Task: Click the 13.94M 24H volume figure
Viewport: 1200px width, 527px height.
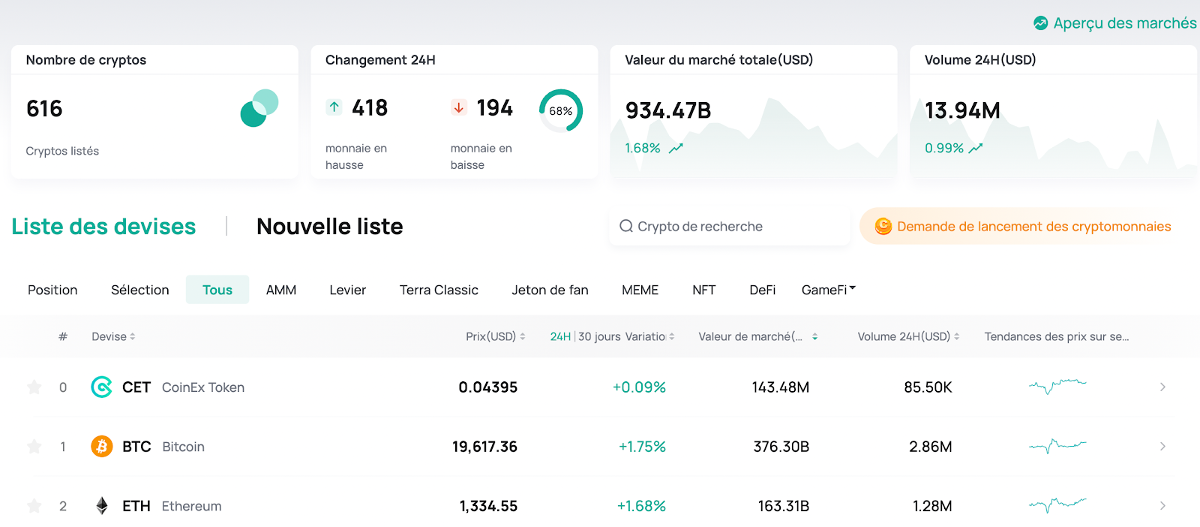Action: click(x=962, y=111)
